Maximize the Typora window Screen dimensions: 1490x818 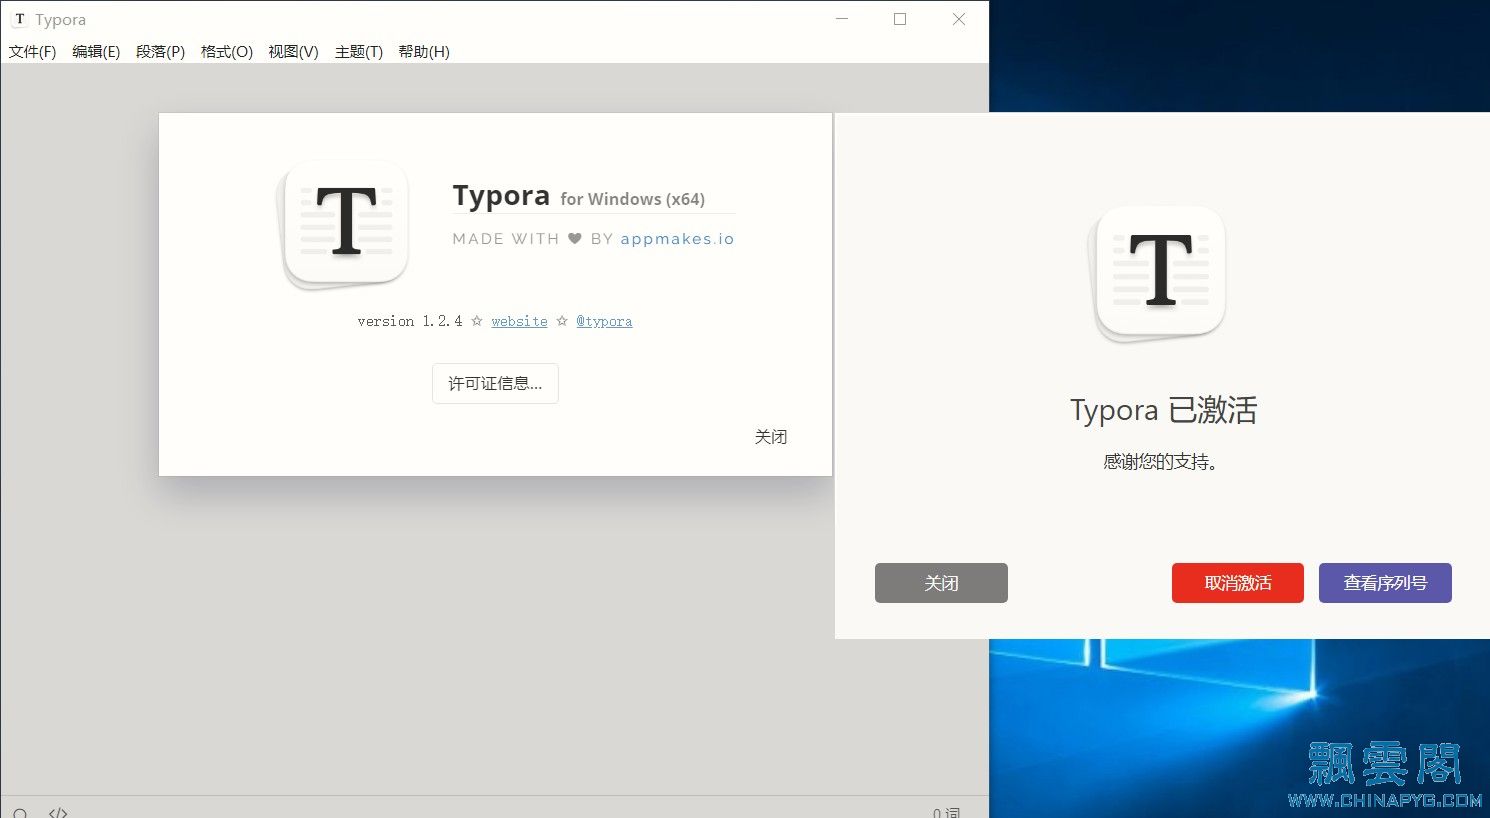[x=900, y=19]
